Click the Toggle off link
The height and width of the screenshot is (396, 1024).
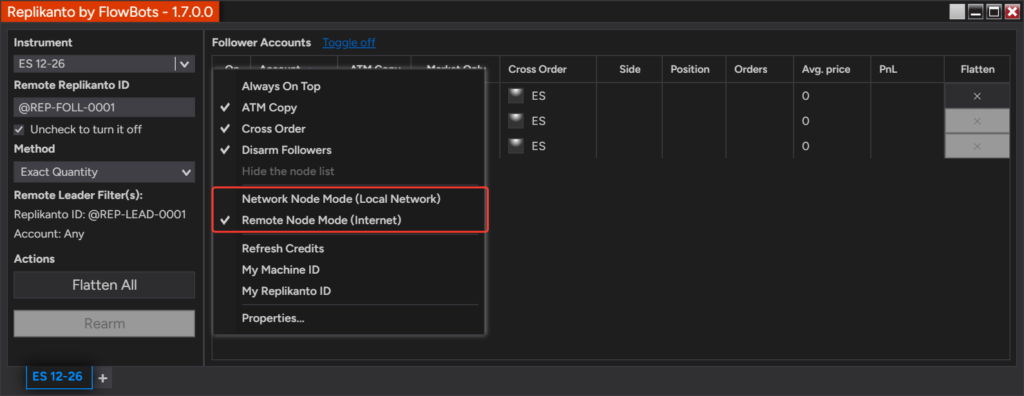[349, 42]
